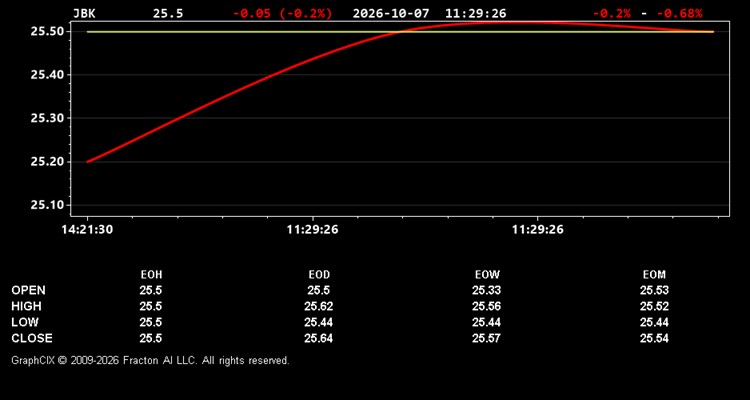Image resolution: width=750 pixels, height=400 pixels.
Task: Select the EOD column header
Action: coord(319,275)
